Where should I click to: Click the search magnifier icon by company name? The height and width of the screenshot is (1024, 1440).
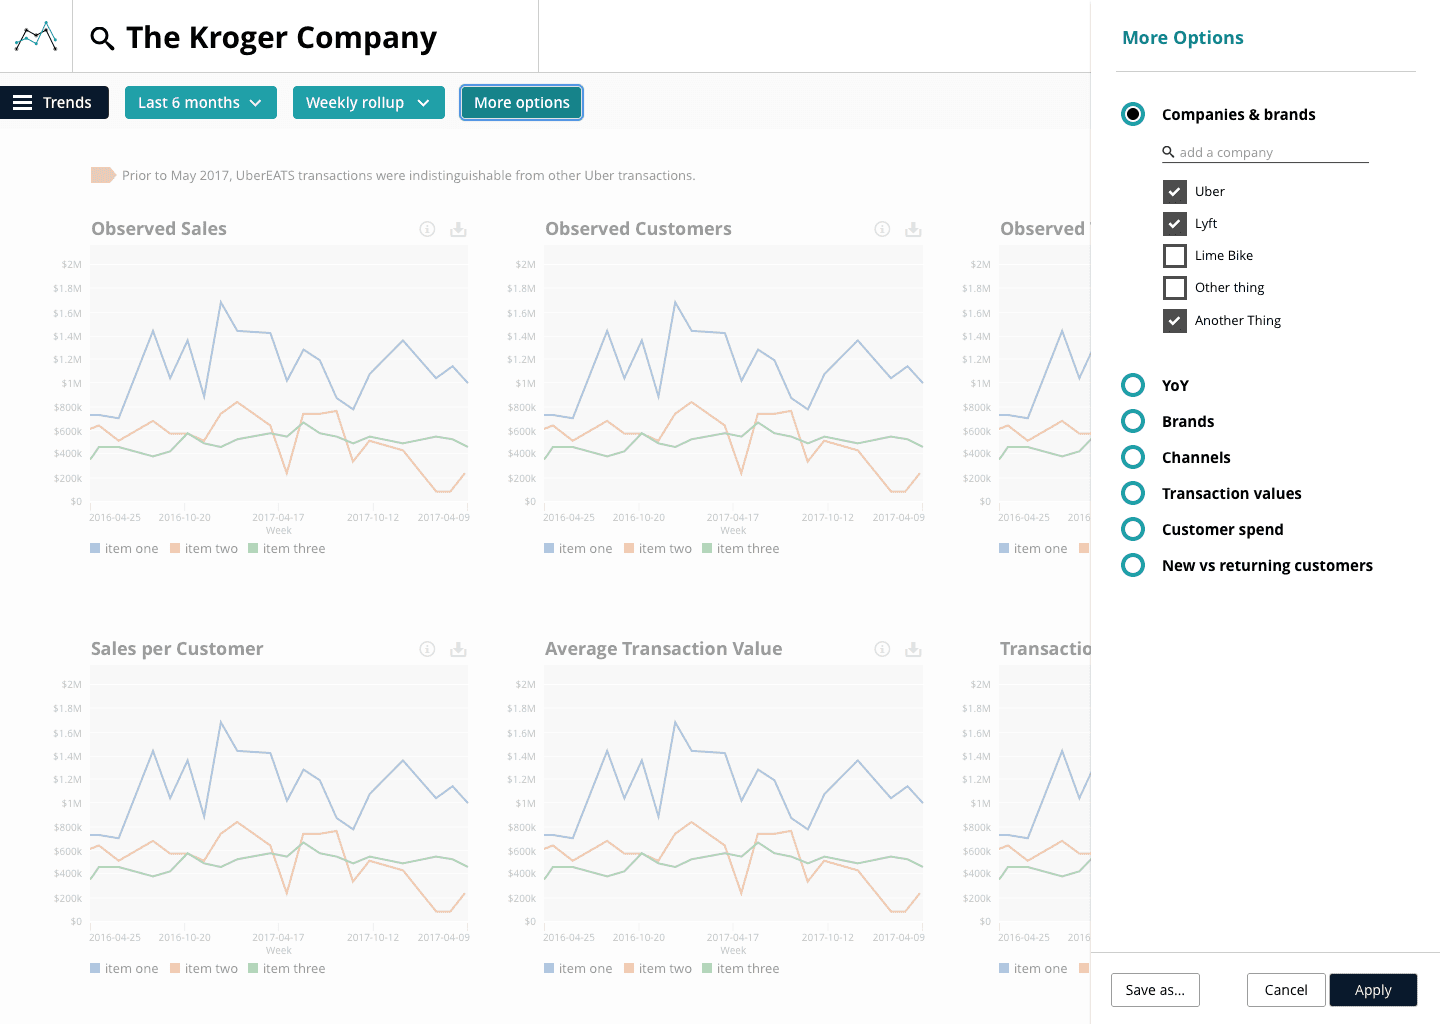(x=102, y=38)
